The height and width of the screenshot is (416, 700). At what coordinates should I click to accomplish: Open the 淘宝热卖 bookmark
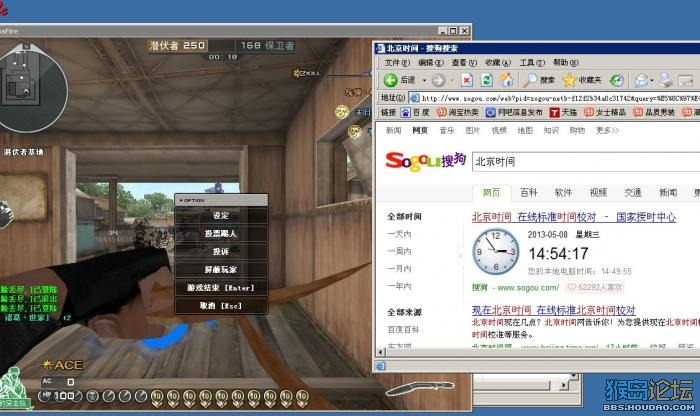[458, 112]
